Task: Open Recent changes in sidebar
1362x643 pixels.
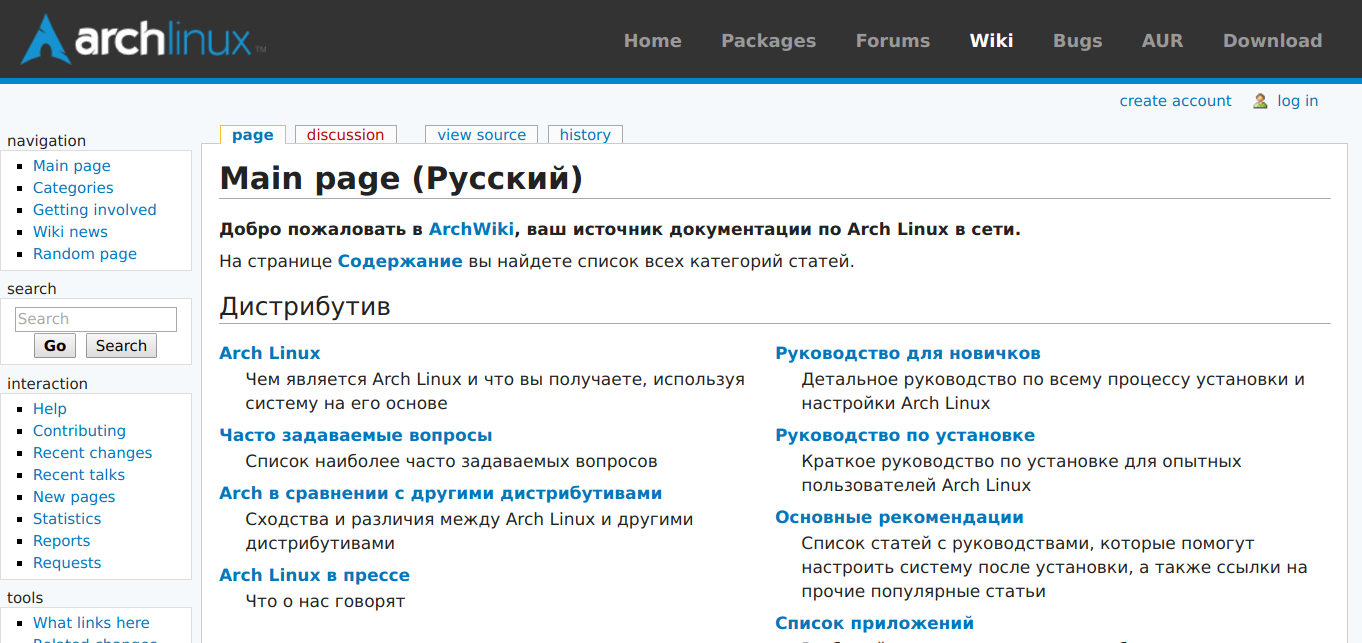Action: click(92, 453)
